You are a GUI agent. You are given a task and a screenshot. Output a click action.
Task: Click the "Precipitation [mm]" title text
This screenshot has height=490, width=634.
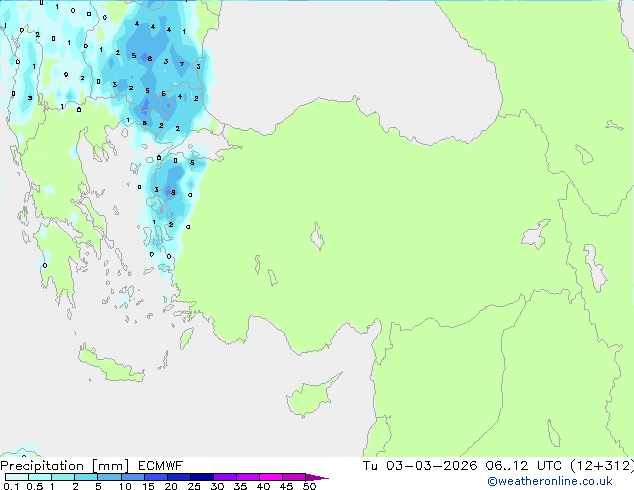click(65, 466)
